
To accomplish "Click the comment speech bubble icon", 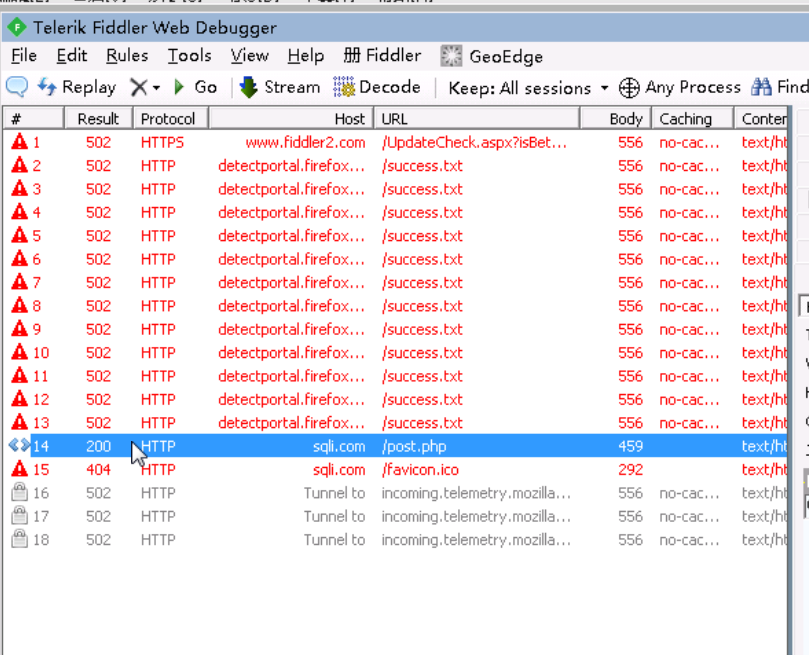I will [x=17, y=87].
